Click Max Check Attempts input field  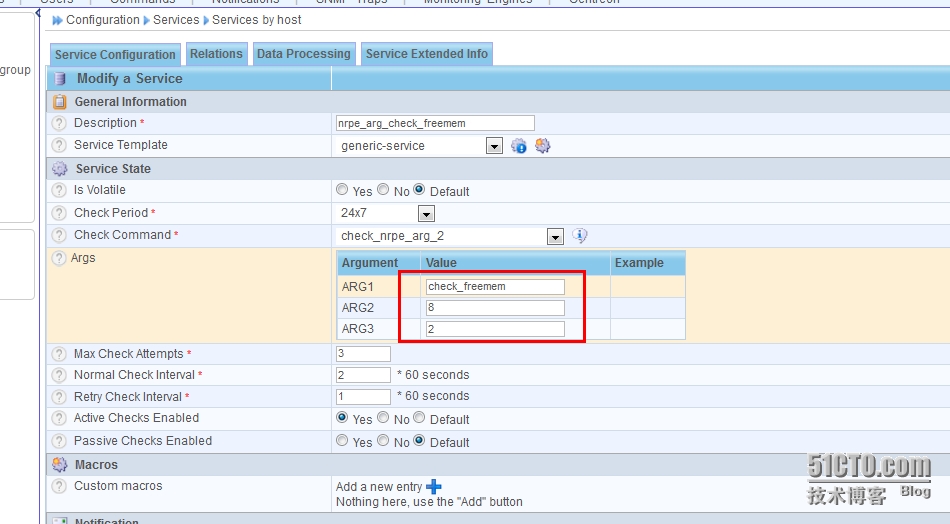click(x=364, y=354)
